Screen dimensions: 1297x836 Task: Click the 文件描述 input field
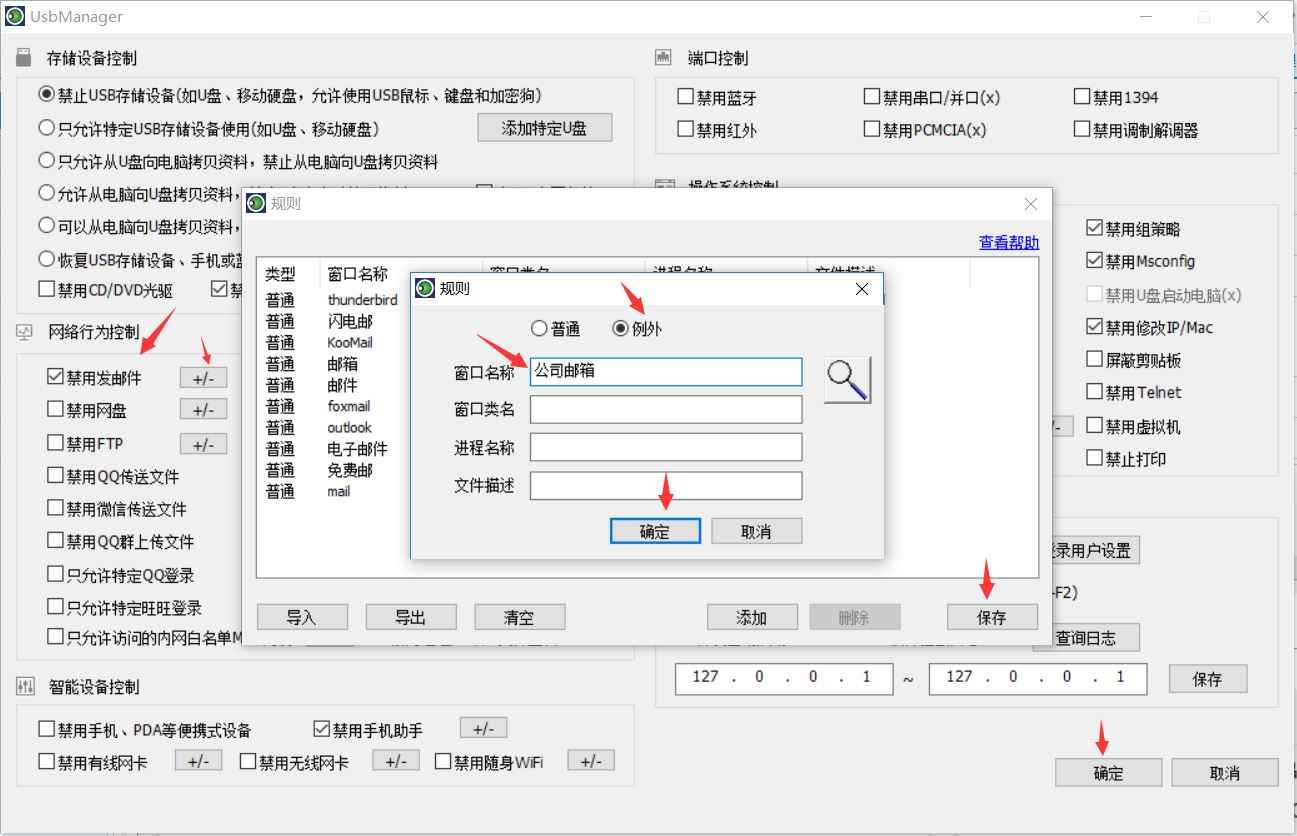pos(666,486)
